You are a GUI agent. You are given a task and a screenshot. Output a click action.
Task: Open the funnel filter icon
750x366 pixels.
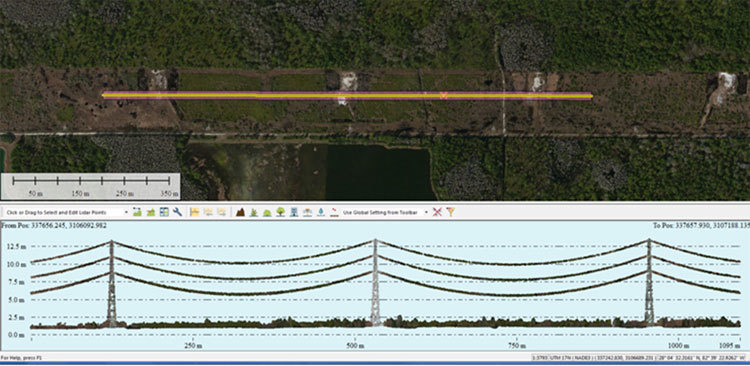(450, 212)
